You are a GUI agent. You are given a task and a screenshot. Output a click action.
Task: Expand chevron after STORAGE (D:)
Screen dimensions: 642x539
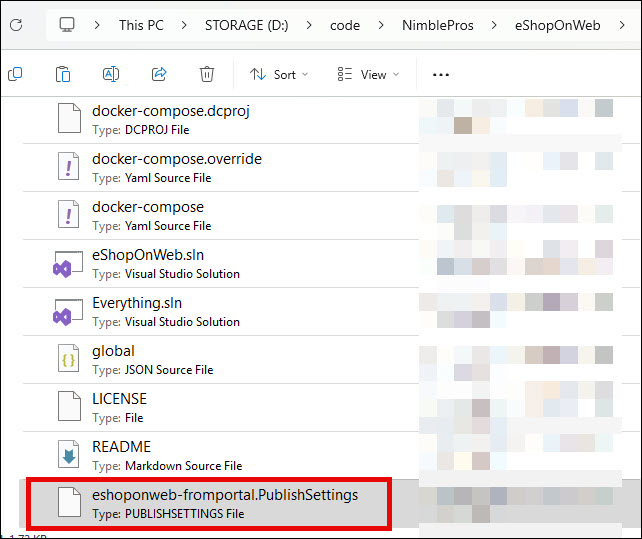point(309,25)
